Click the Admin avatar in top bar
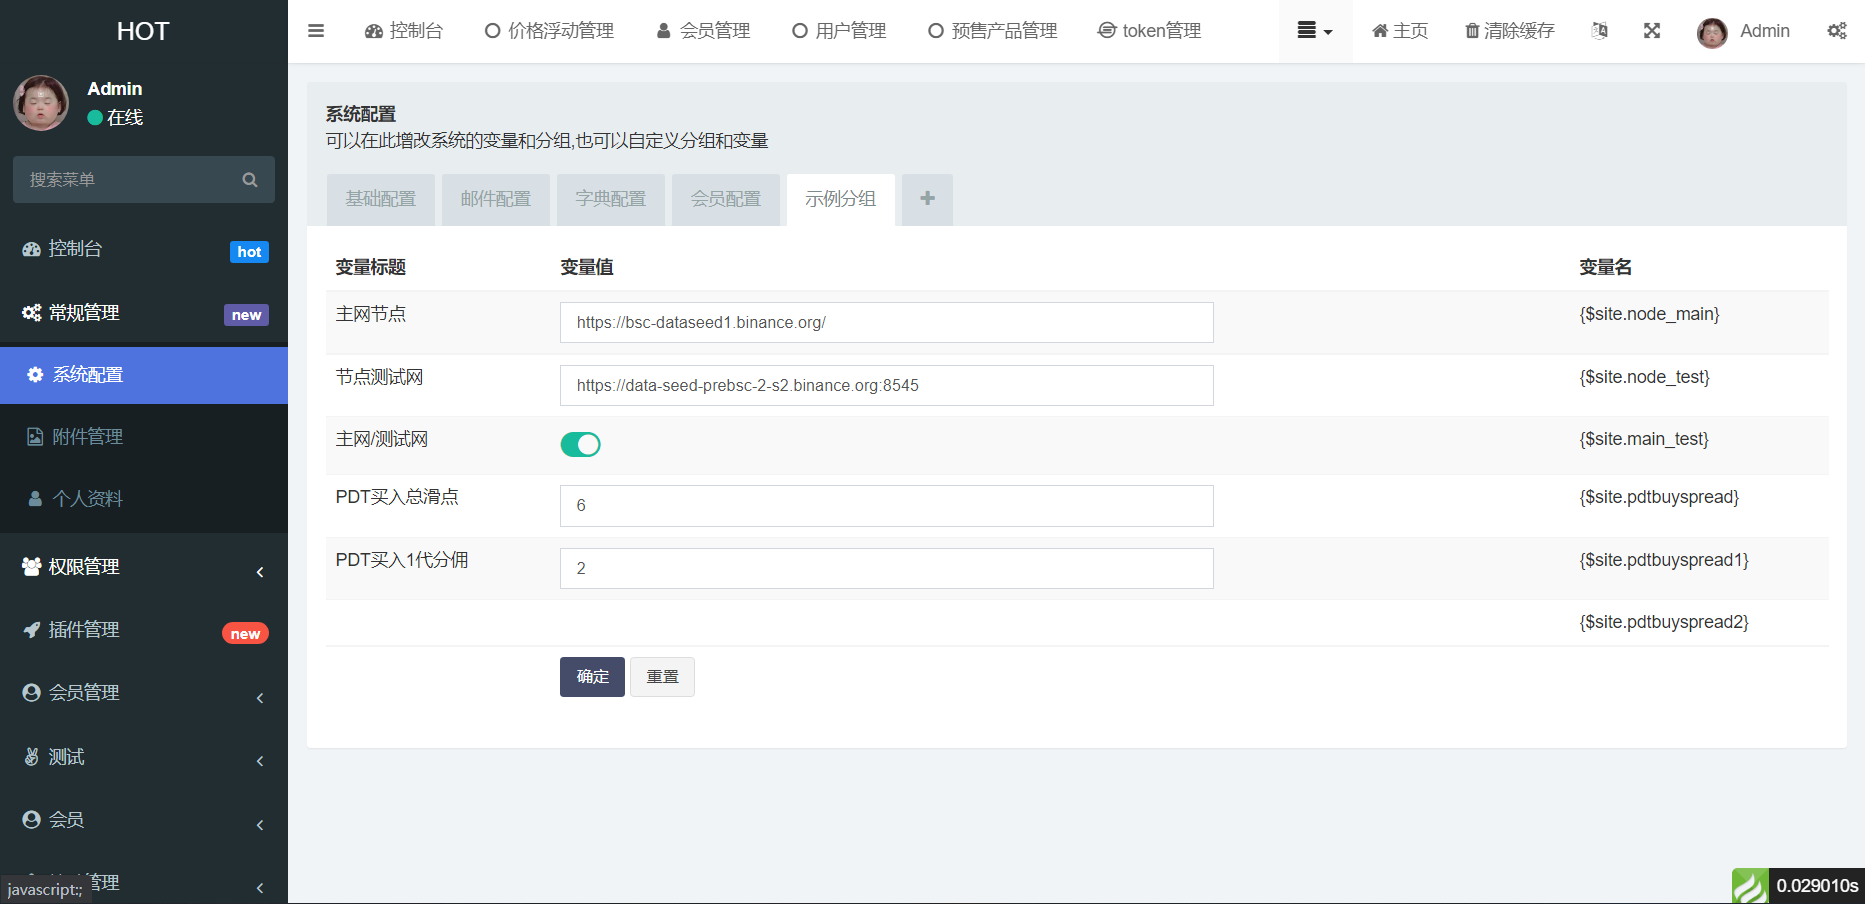 [x=1712, y=32]
